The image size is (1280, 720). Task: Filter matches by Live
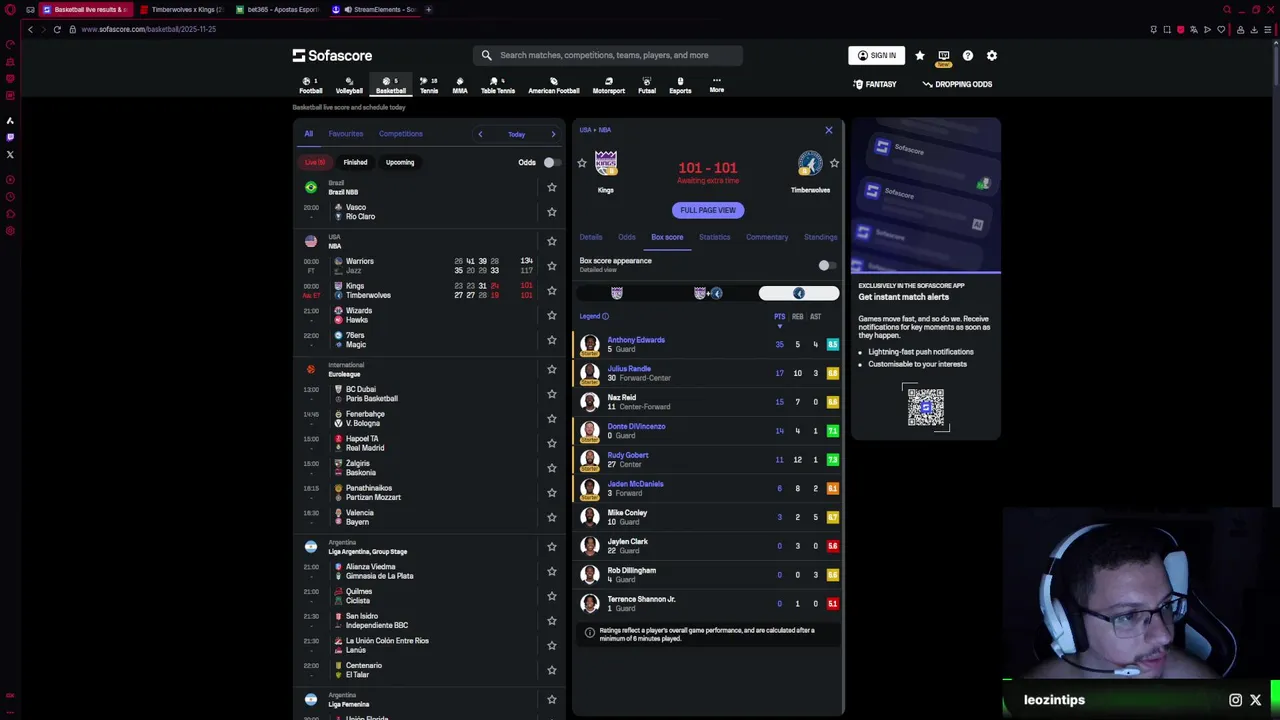tap(315, 162)
